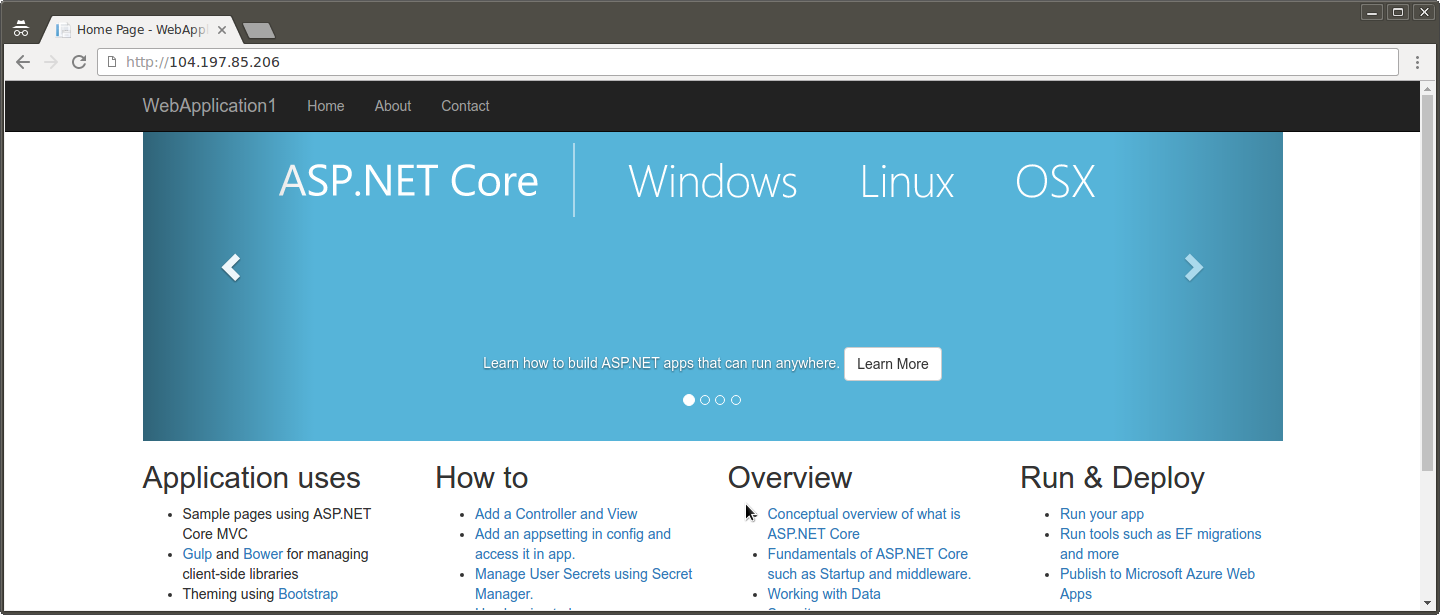Click the Linux text in banner
Image resolution: width=1440 pixels, height=615 pixels.
click(907, 182)
